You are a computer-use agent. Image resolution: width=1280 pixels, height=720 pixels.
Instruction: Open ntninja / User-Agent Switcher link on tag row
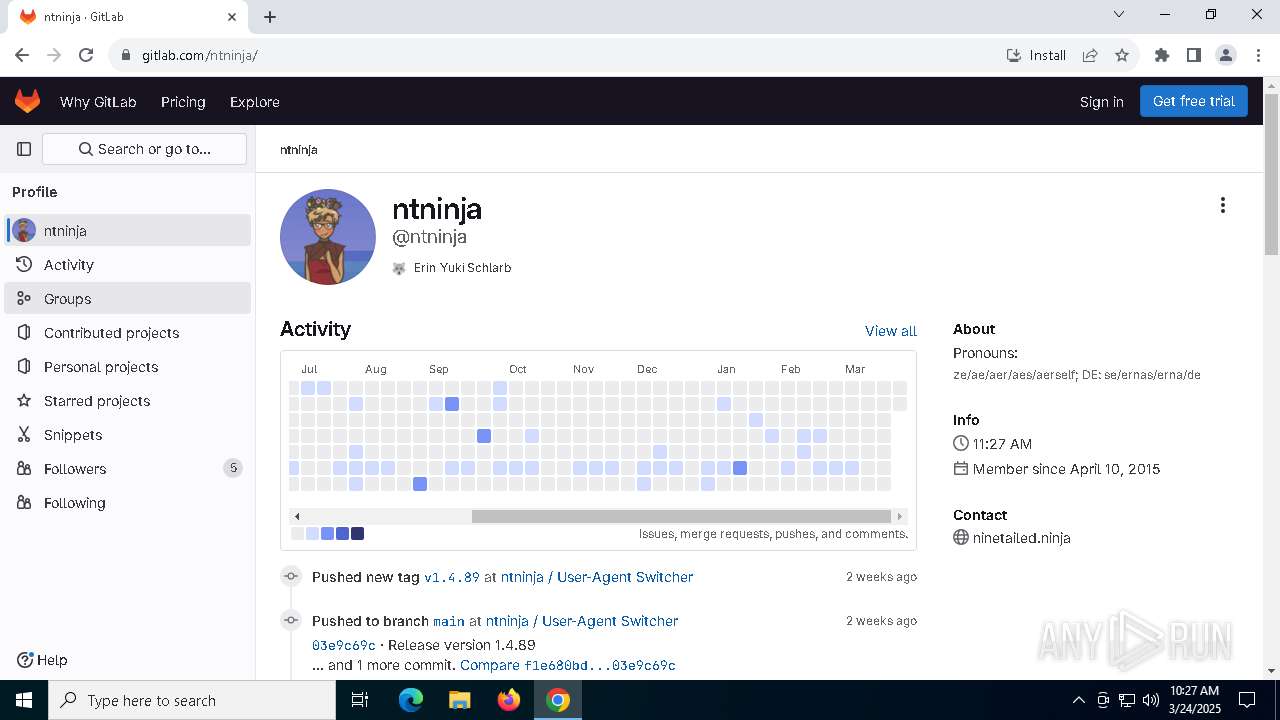tap(597, 577)
